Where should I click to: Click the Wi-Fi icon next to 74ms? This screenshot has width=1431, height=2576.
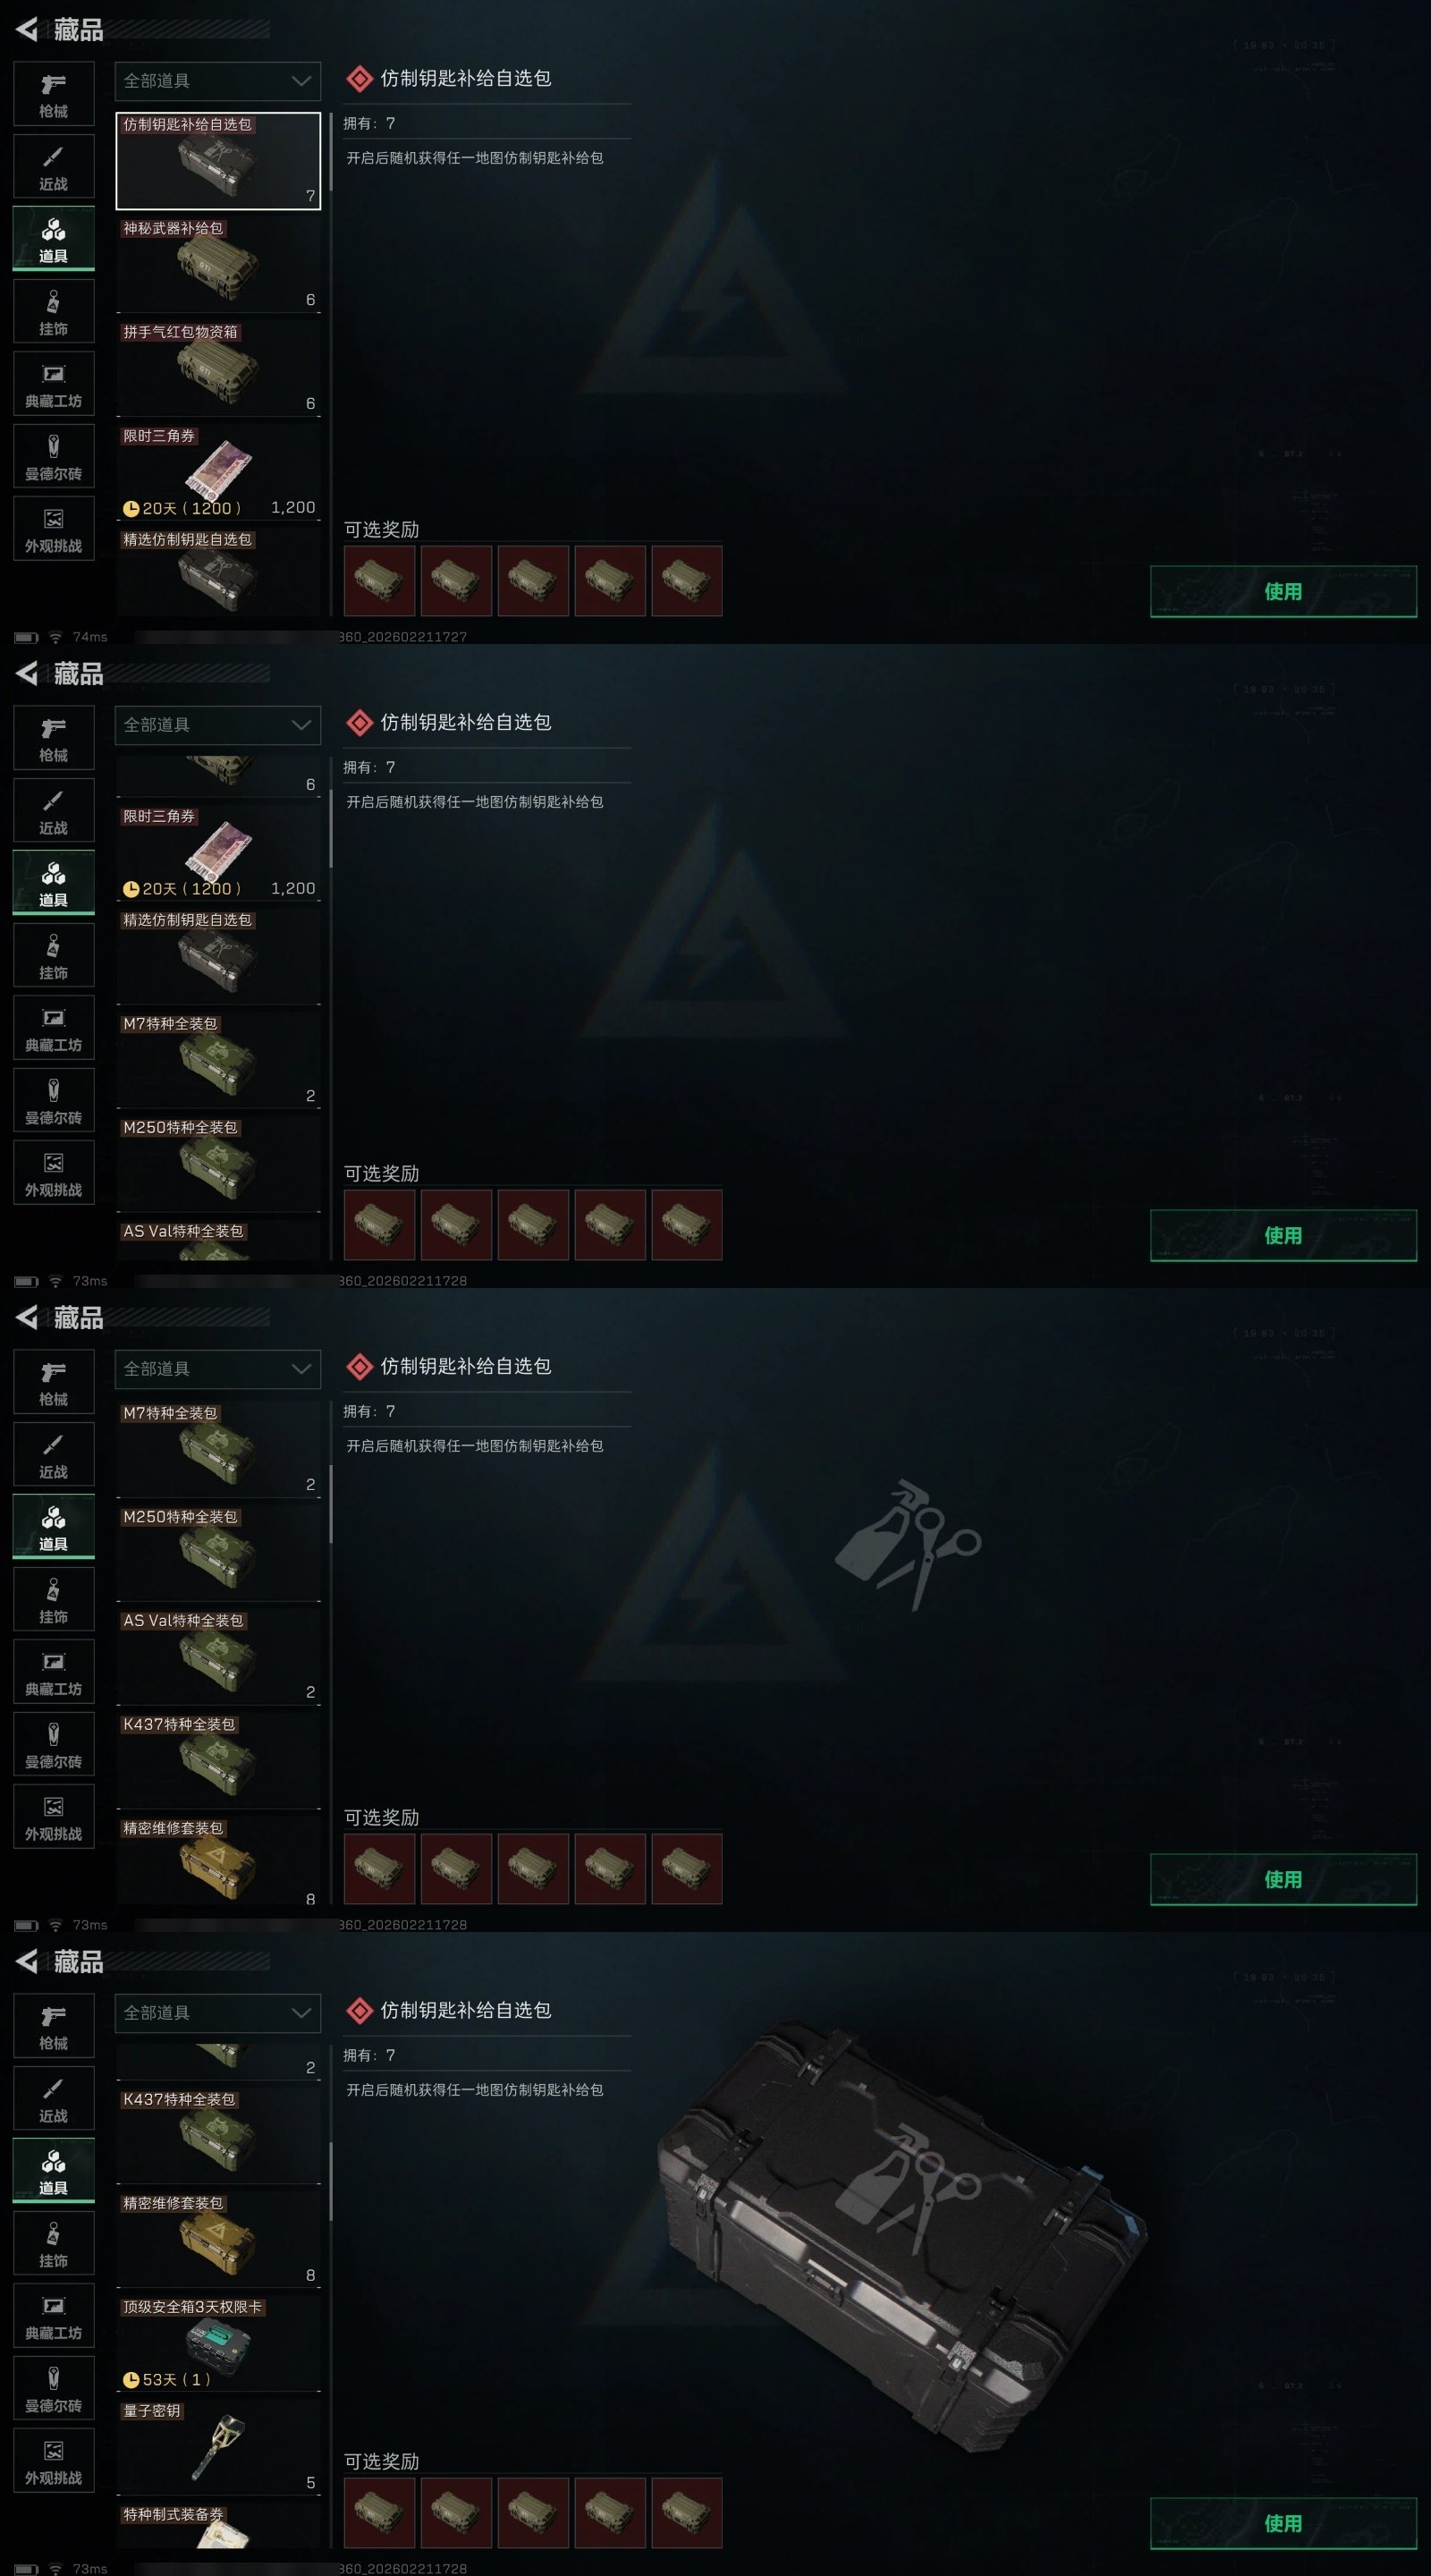[56, 637]
